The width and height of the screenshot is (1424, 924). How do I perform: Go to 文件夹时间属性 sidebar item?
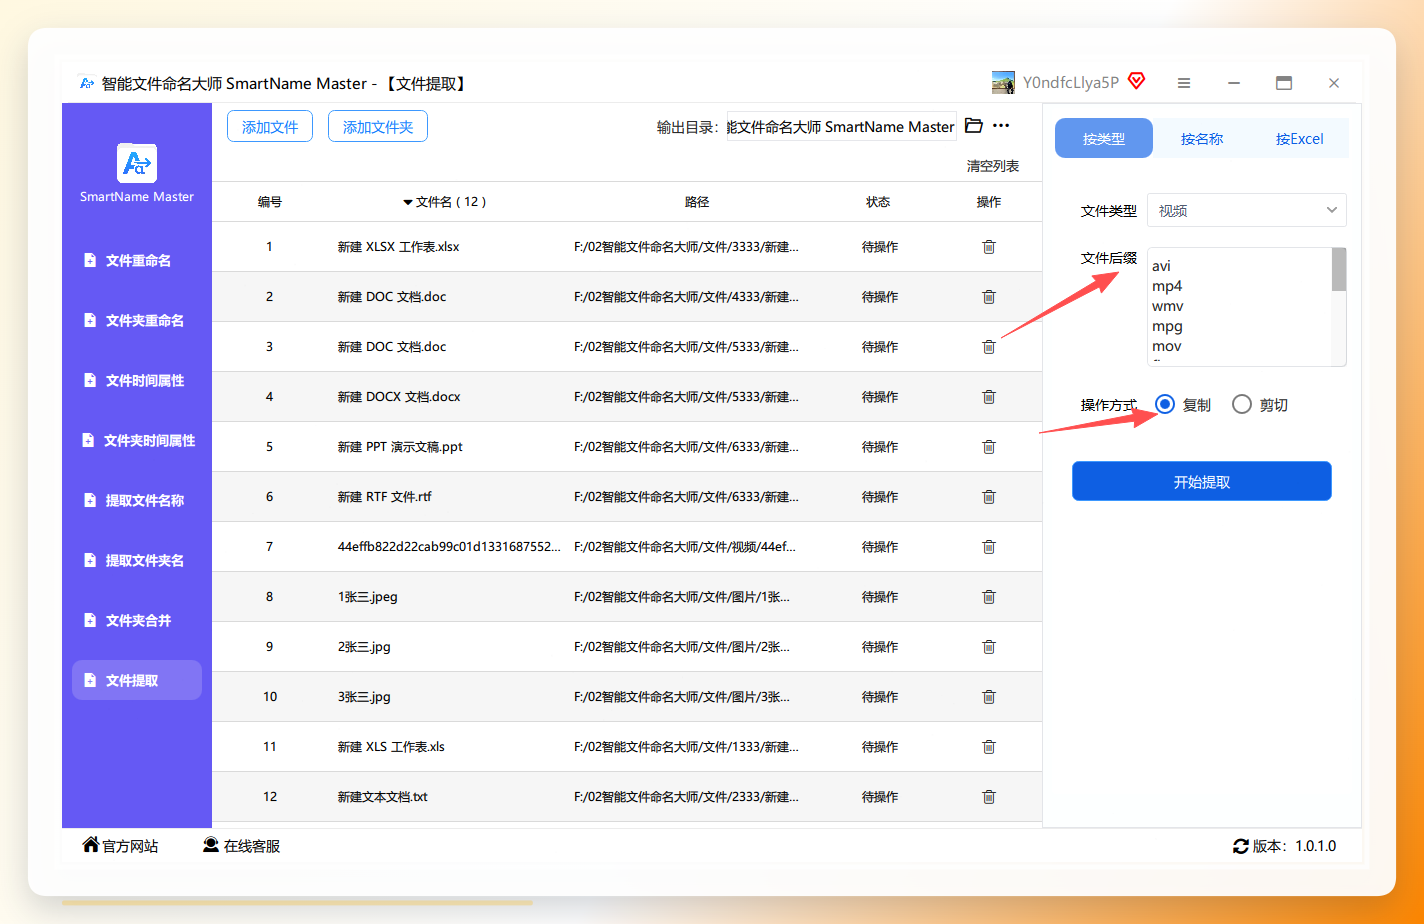pos(137,440)
